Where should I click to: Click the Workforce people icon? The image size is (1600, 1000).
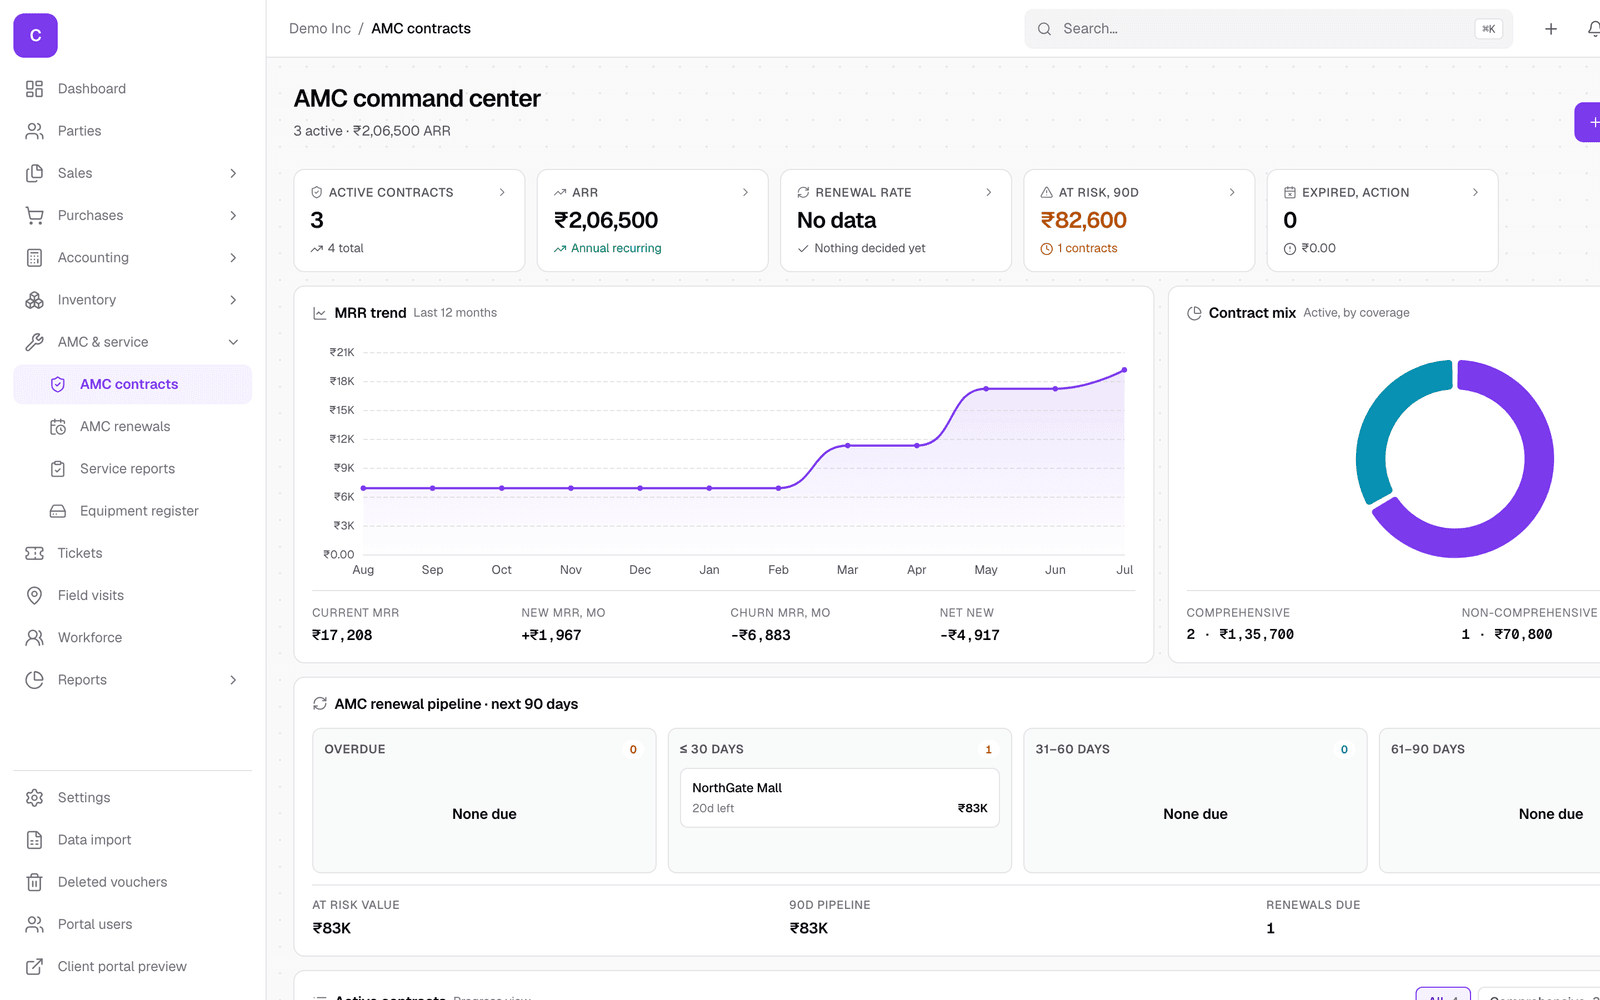pyautogui.click(x=34, y=638)
